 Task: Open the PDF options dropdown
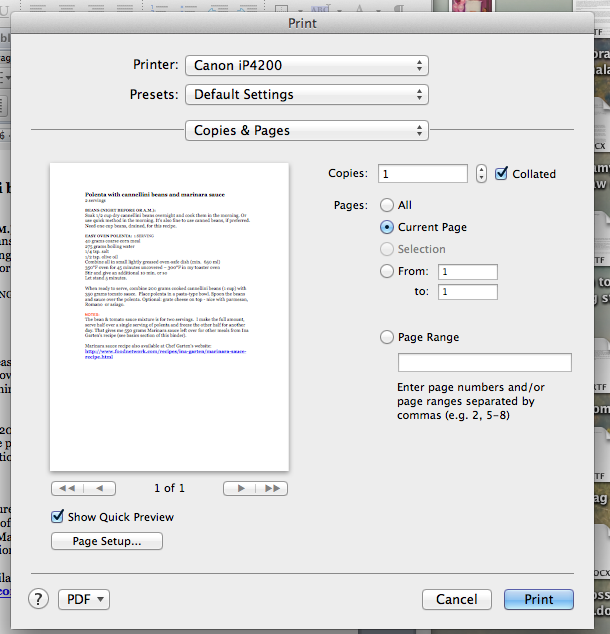click(x=85, y=599)
